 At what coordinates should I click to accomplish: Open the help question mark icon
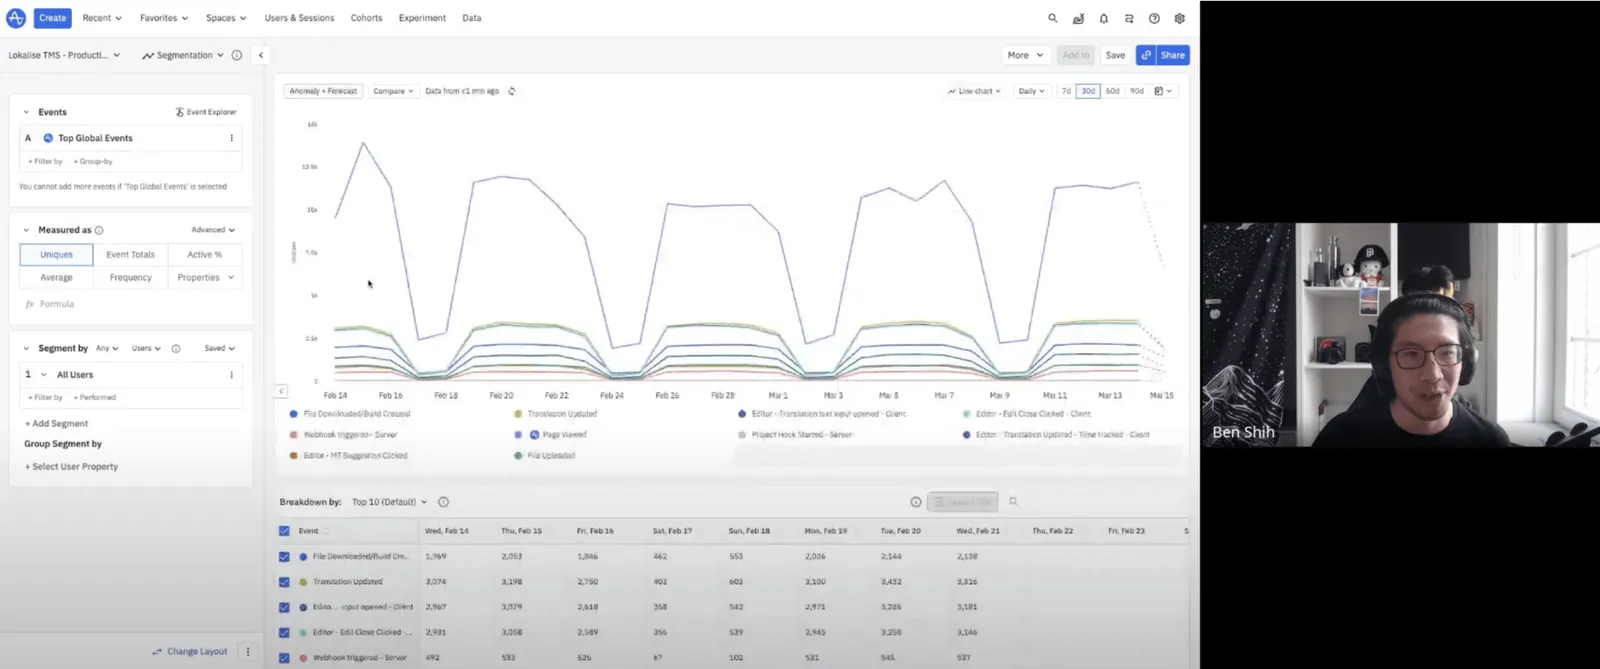click(1154, 18)
